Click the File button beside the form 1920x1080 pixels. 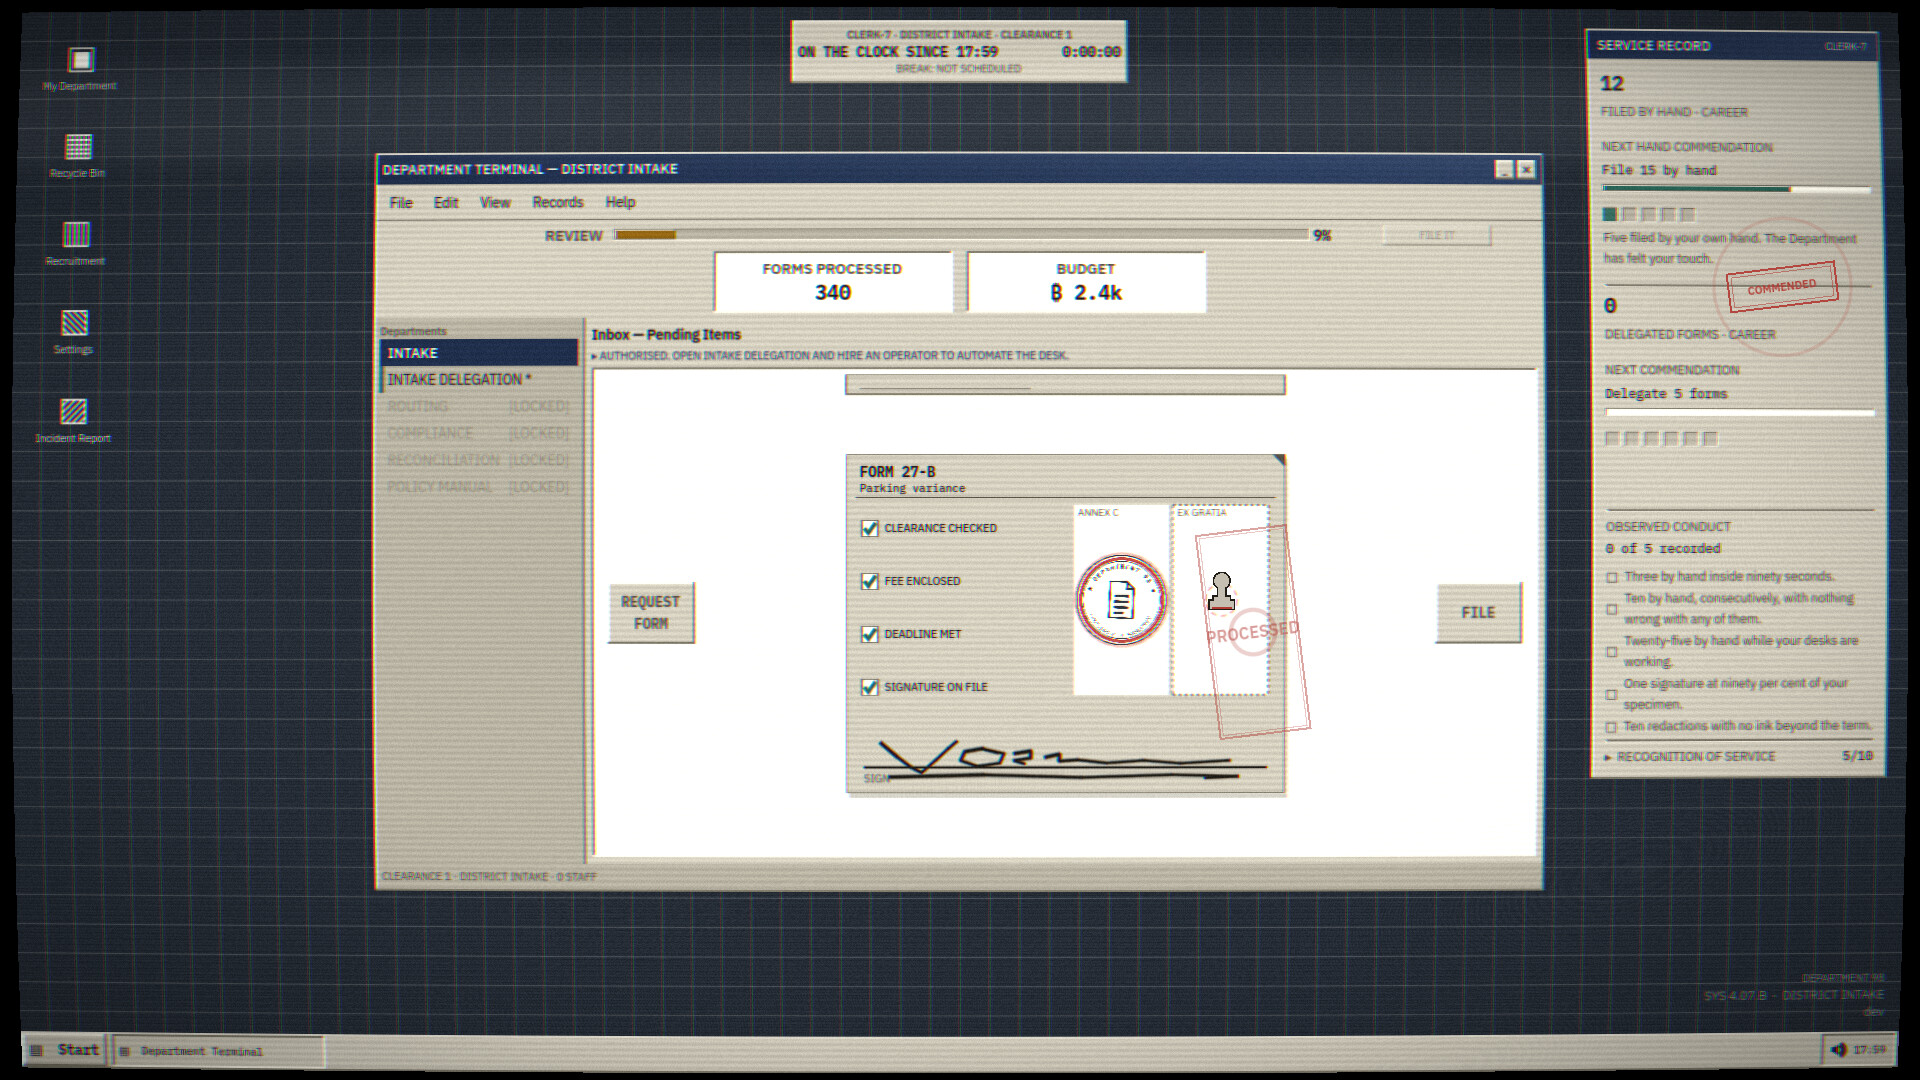[x=1478, y=612]
